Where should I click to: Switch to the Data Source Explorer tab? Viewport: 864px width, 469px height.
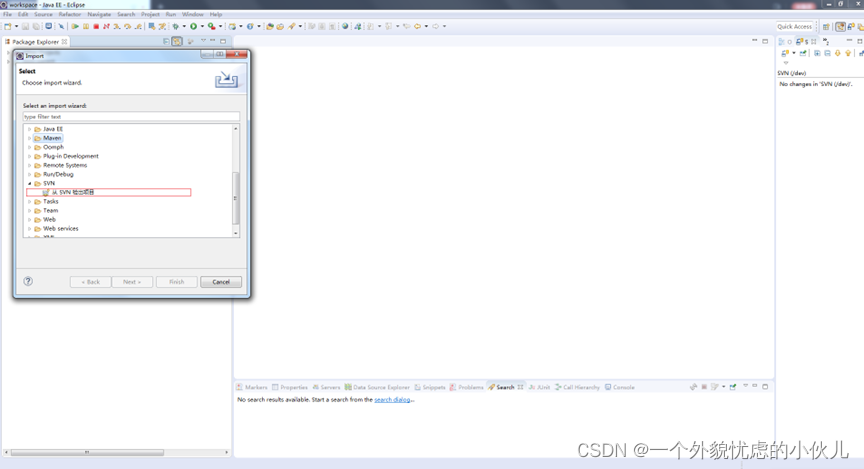(377, 387)
